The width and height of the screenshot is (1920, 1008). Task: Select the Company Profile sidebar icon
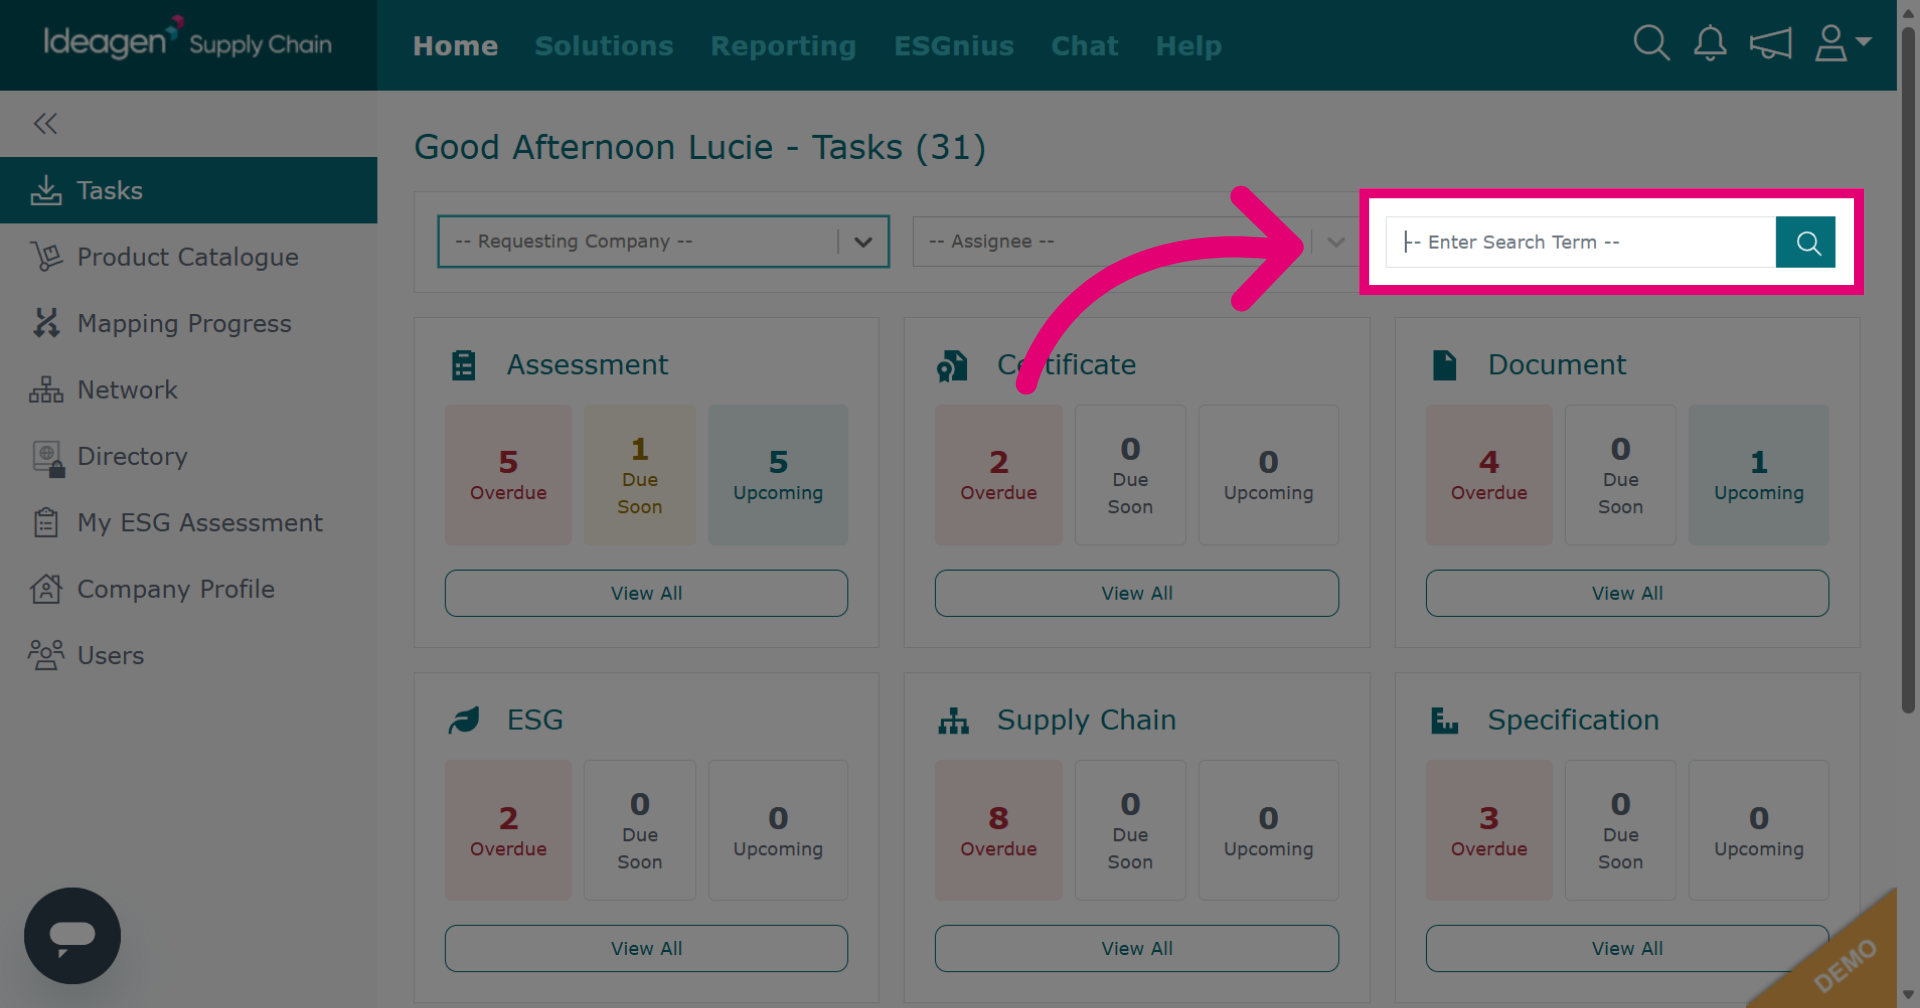click(x=46, y=589)
